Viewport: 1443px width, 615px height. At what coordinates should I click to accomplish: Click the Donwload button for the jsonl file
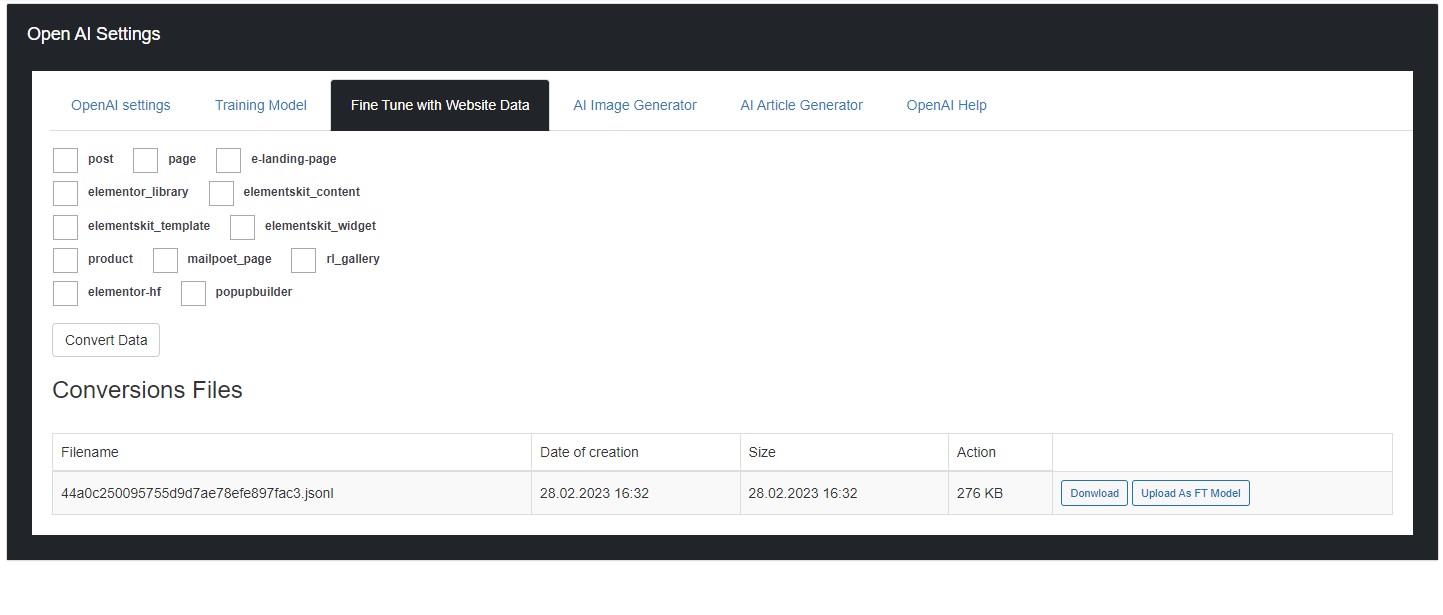coord(1095,493)
